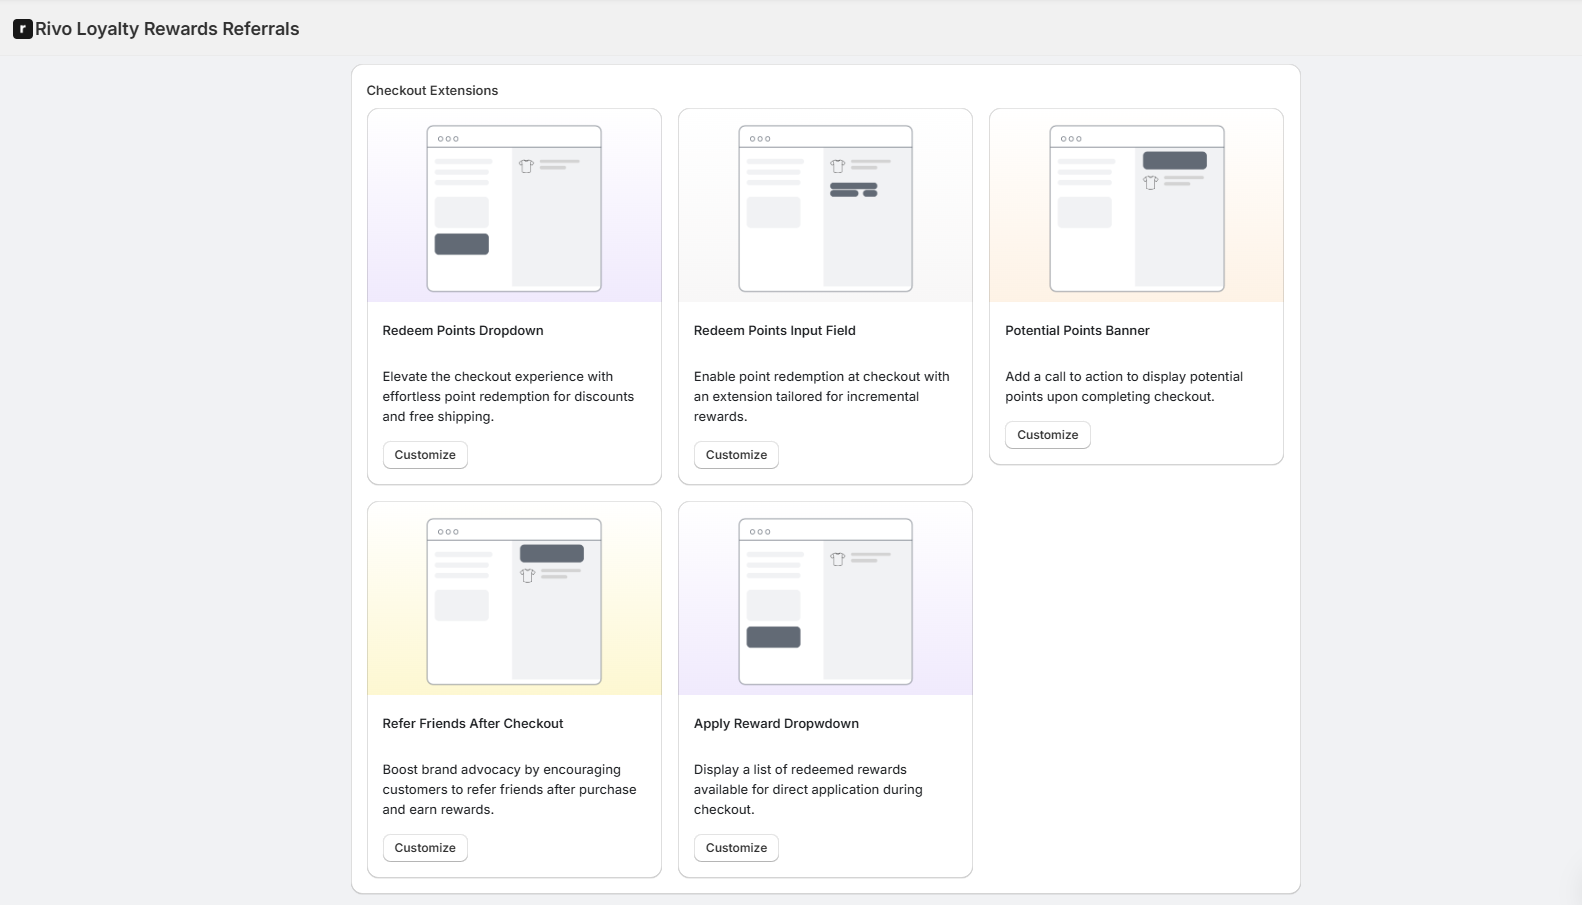
Task: Customize the Refer Friends After Checkout extension
Action: click(425, 848)
